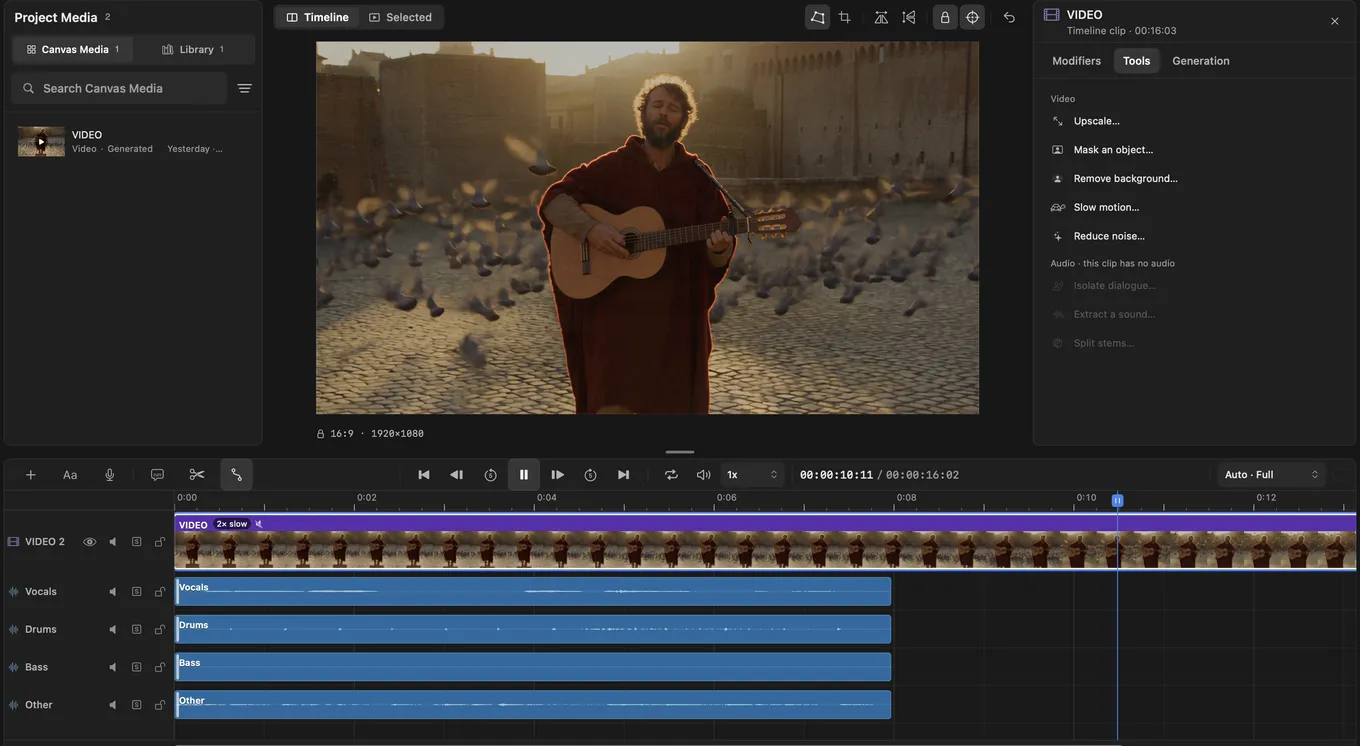Click the microphone record icon
1360x746 pixels.
(110, 475)
